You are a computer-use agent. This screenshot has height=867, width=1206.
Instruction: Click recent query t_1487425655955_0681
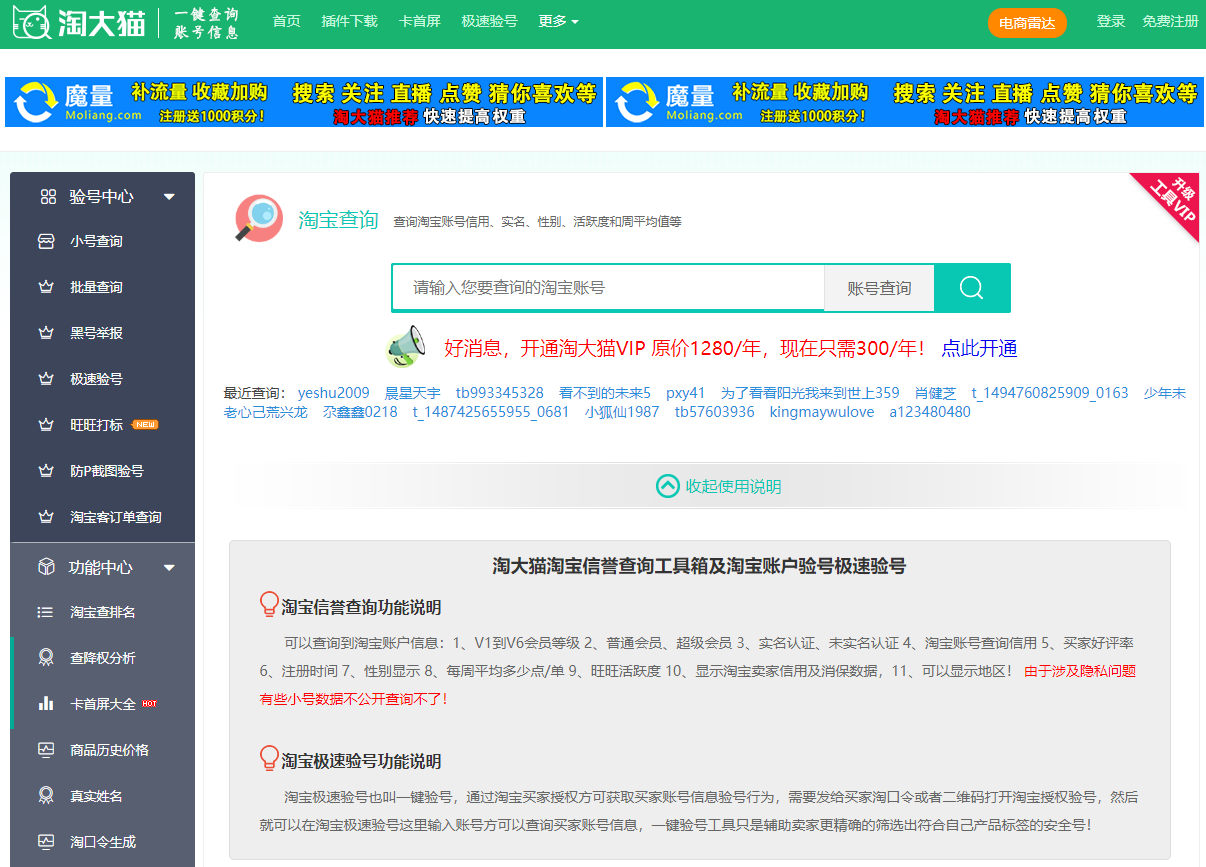(491, 412)
